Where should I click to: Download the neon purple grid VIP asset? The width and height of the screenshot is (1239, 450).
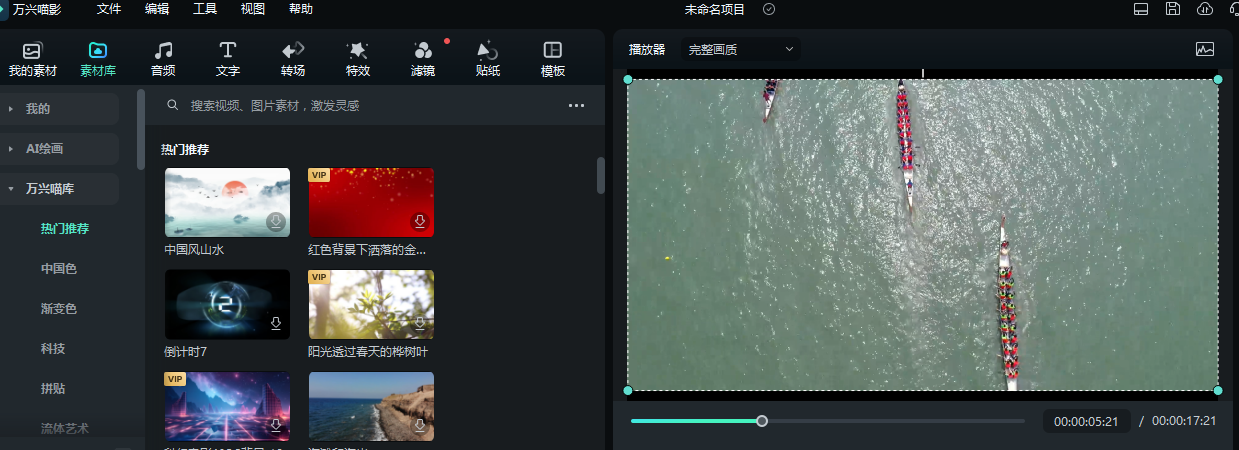(x=276, y=427)
